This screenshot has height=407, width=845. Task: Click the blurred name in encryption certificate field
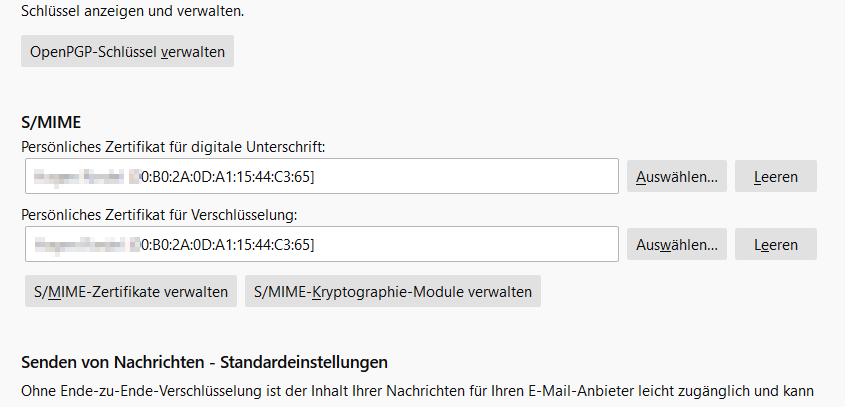tap(79, 244)
